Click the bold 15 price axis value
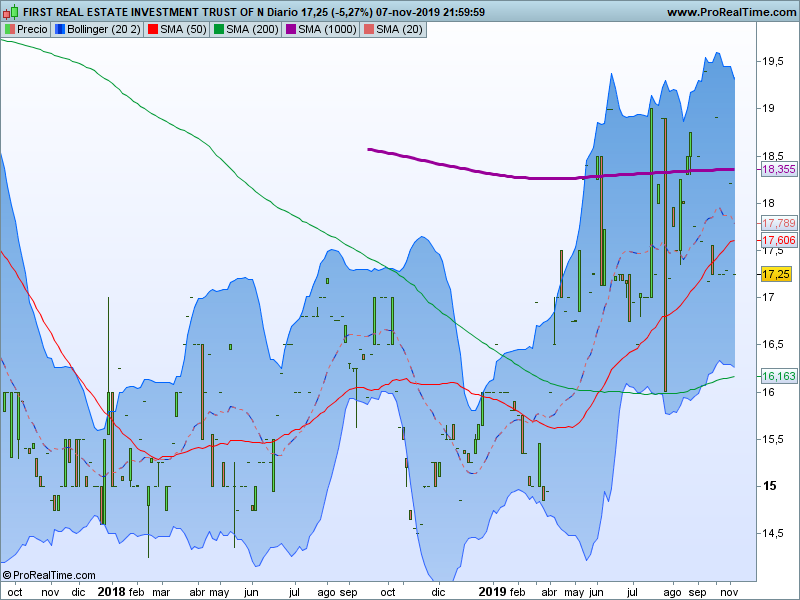Viewport: 800px width, 600px height. click(x=769, y=486)
